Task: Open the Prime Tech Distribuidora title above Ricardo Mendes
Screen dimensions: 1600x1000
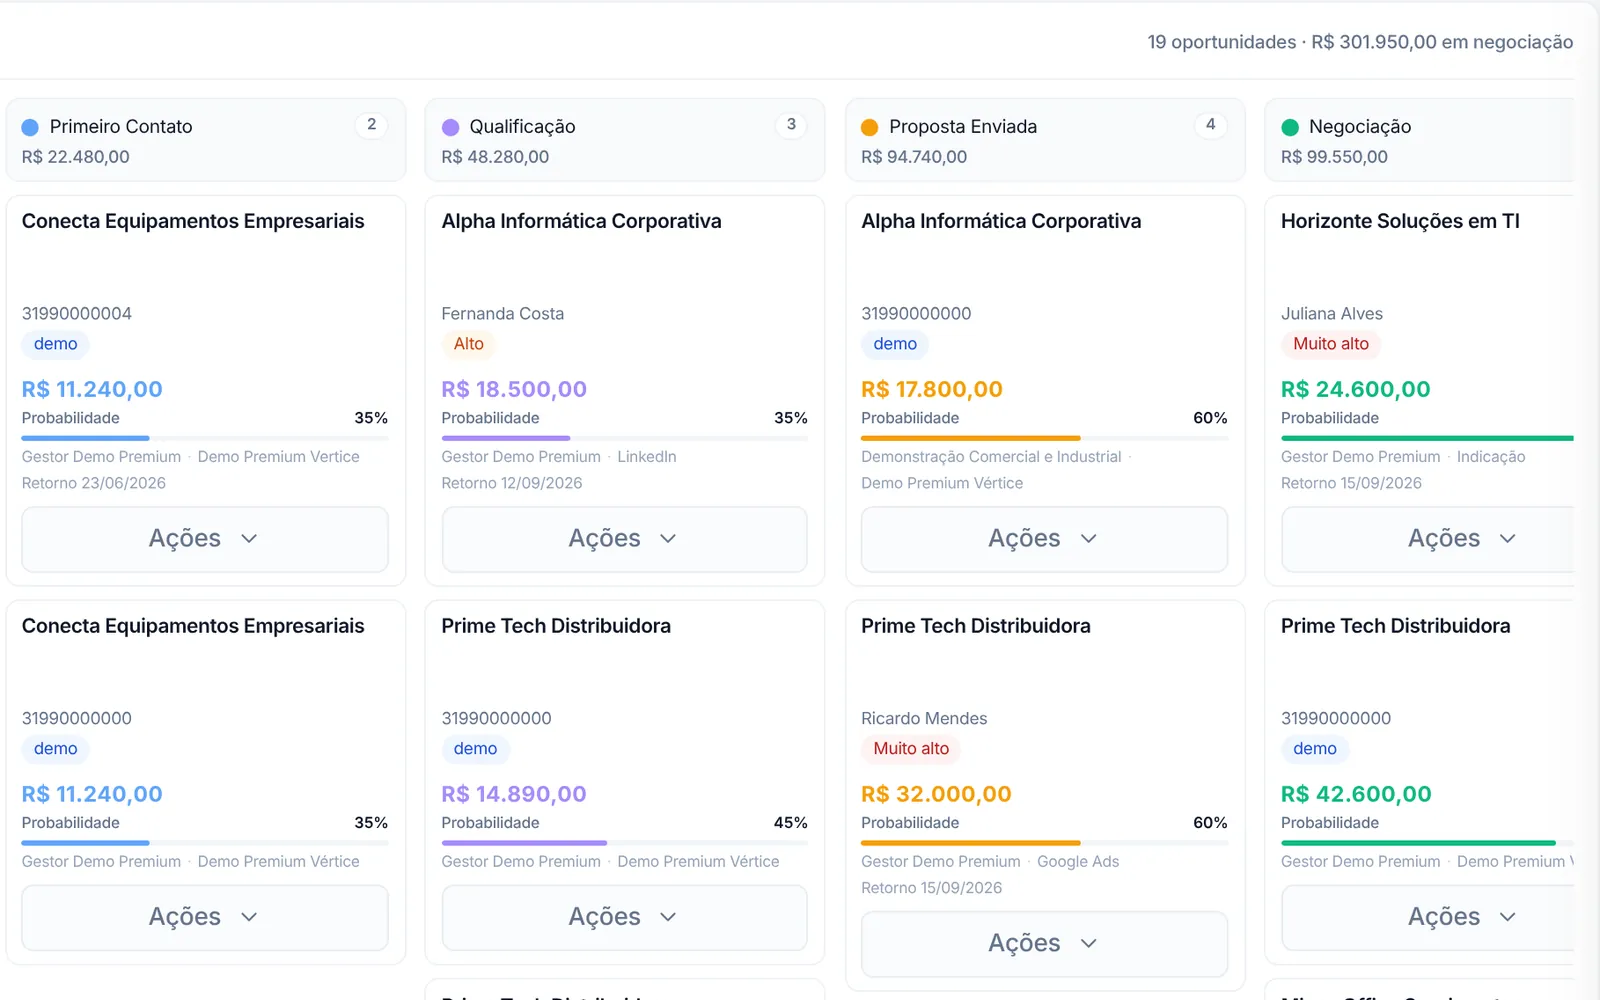Action: click(976, 626)
